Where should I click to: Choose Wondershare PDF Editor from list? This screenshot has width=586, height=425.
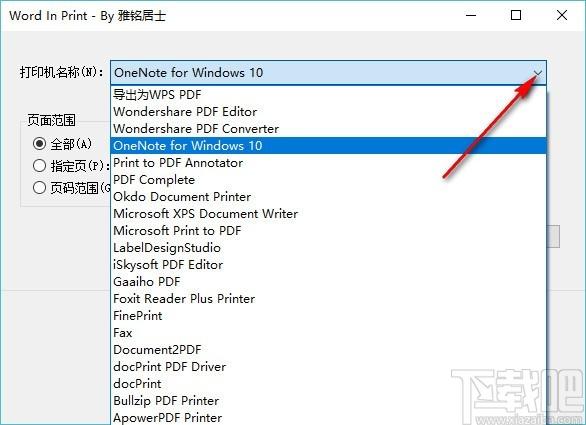(329, 112)
